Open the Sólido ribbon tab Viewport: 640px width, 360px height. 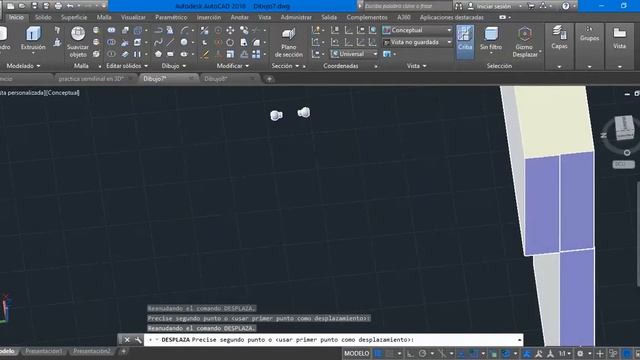click(x=43, y=17)
